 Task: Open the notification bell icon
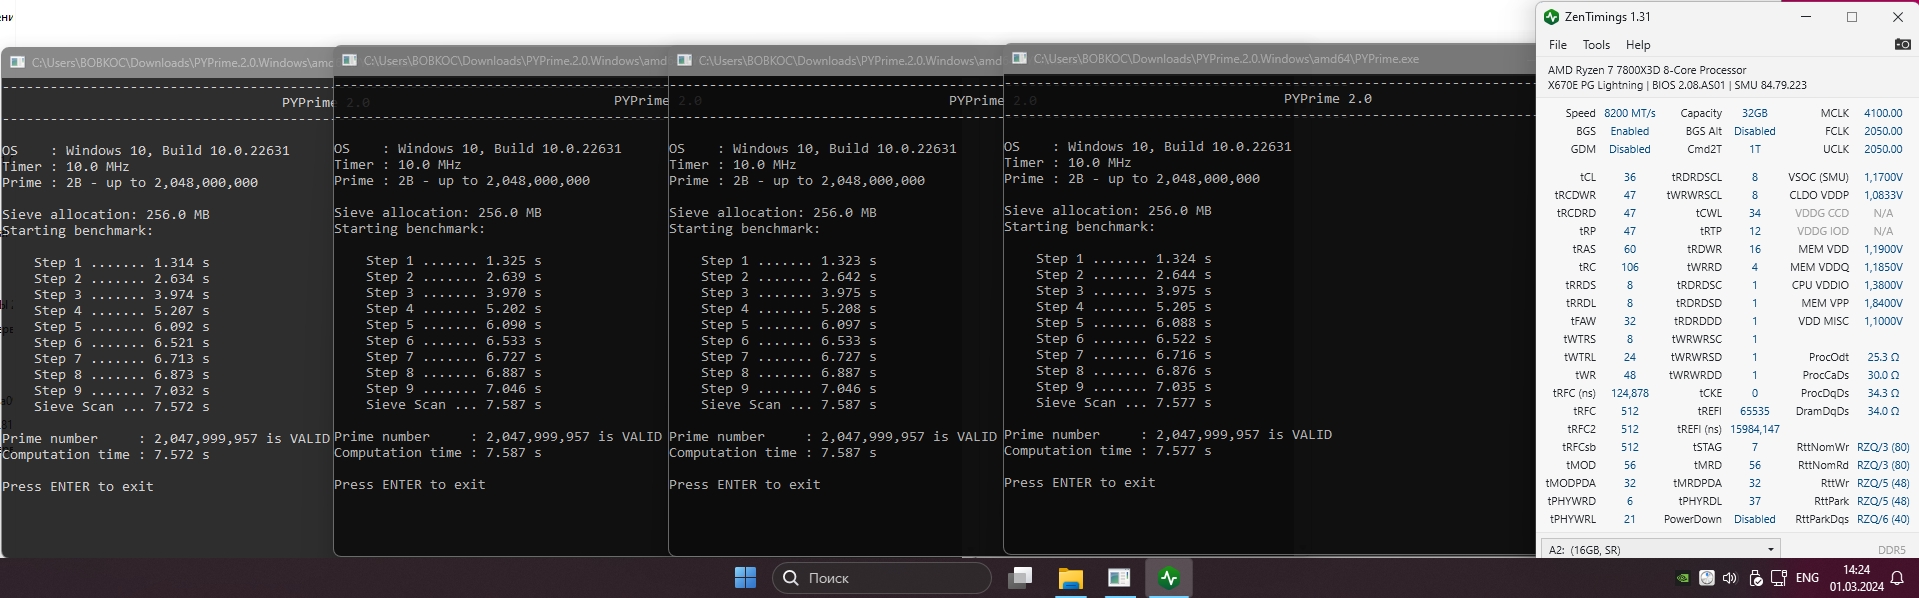(x=1897, y=578)
